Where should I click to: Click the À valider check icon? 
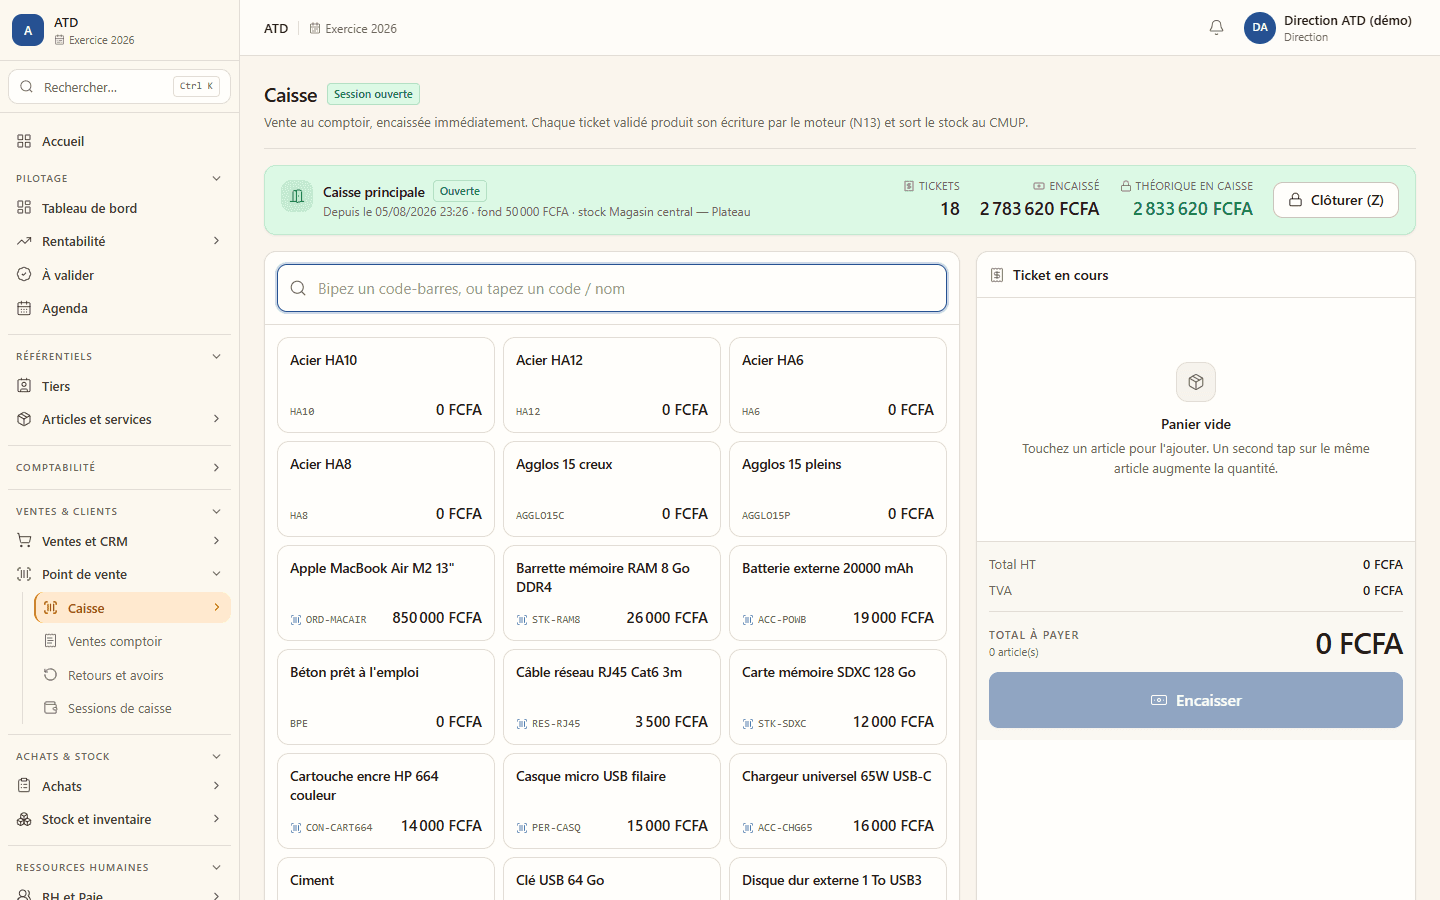24,275
